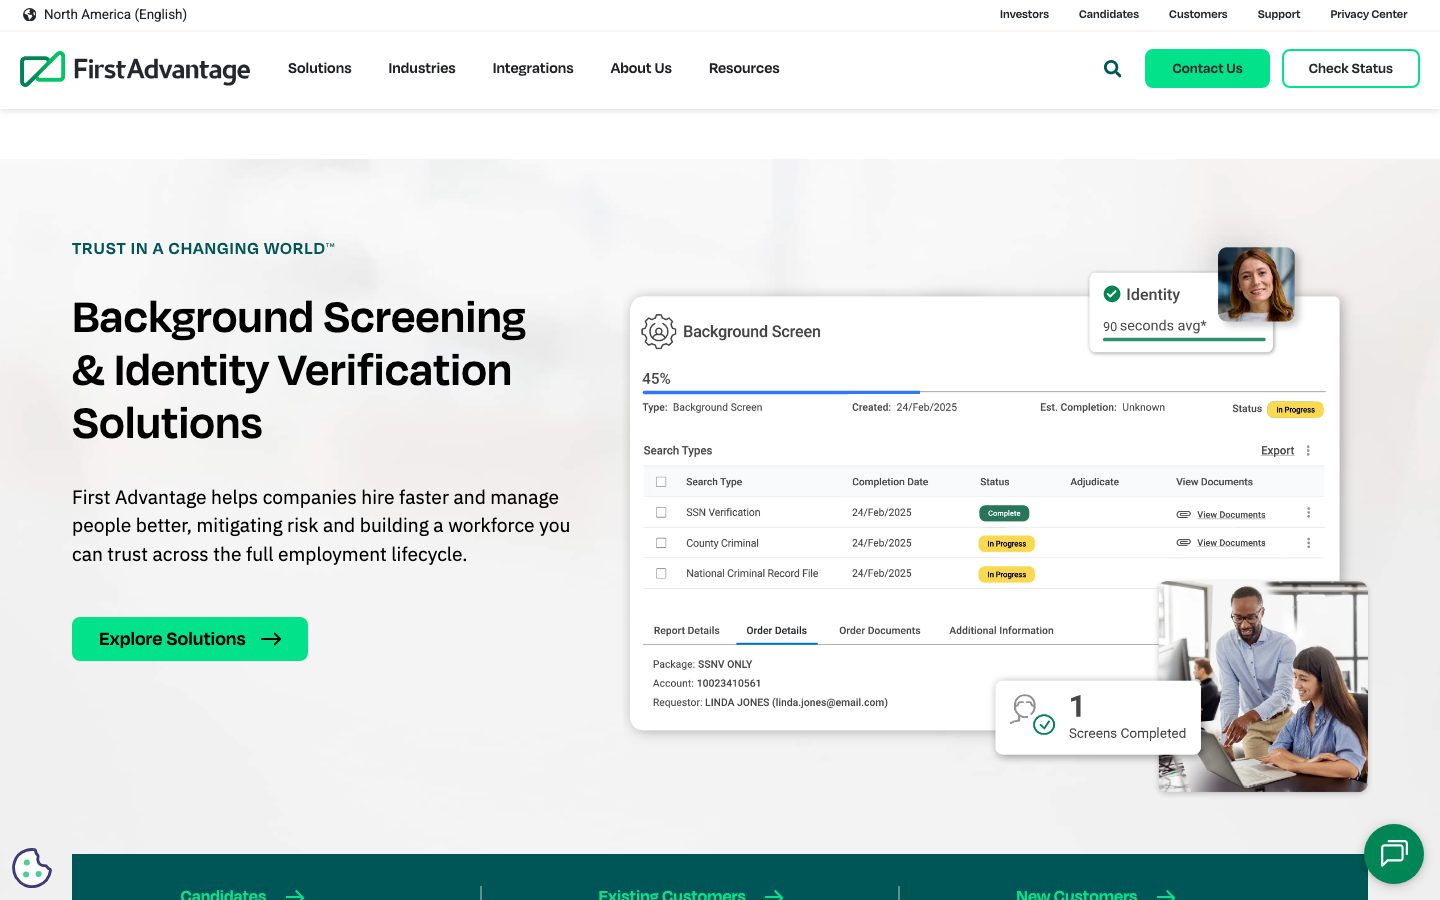Open the Additional Information tab

pos(1001,631)
